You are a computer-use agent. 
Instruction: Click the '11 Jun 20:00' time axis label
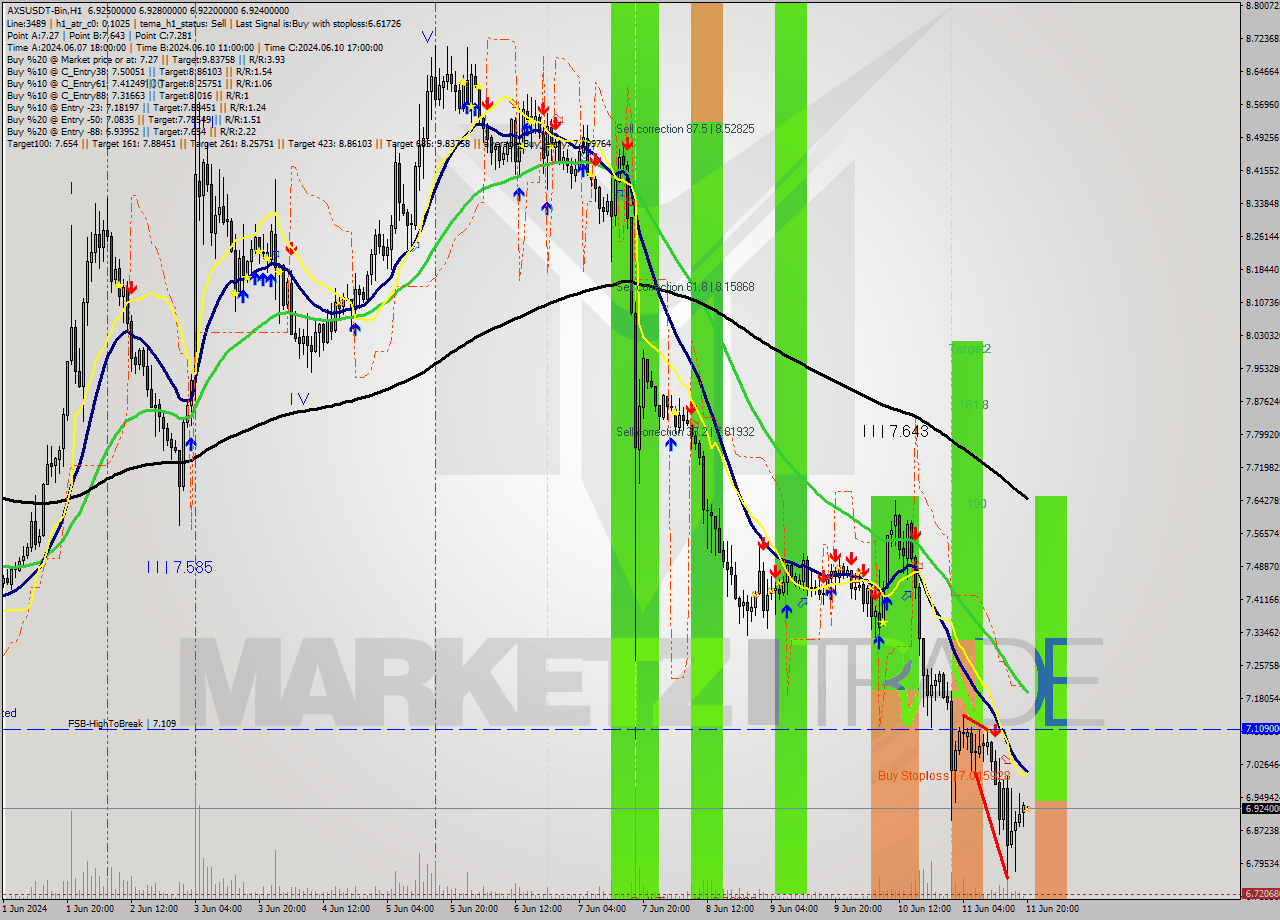pyautogui.click(x=1052, y=909)
